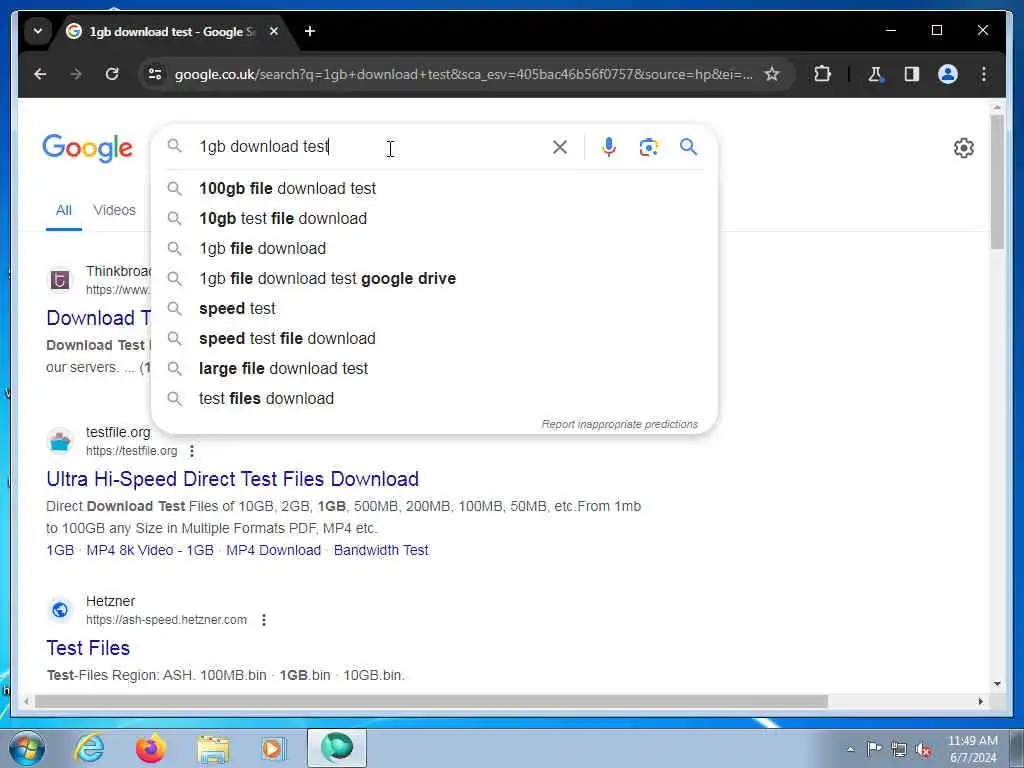Click the Thinkbroadband site favicon
The width and height of the screenshot is (1024, 768).
pos(60,281)
